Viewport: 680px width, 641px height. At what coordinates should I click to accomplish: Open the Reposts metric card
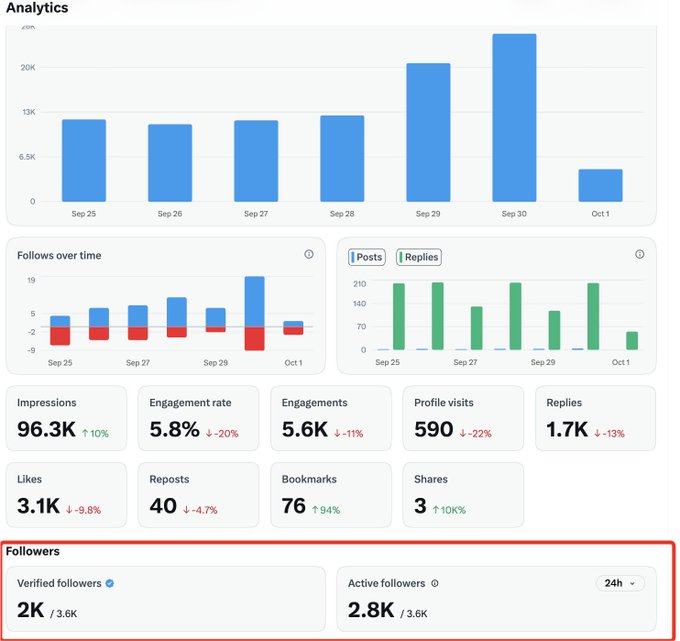coord(199,495)
